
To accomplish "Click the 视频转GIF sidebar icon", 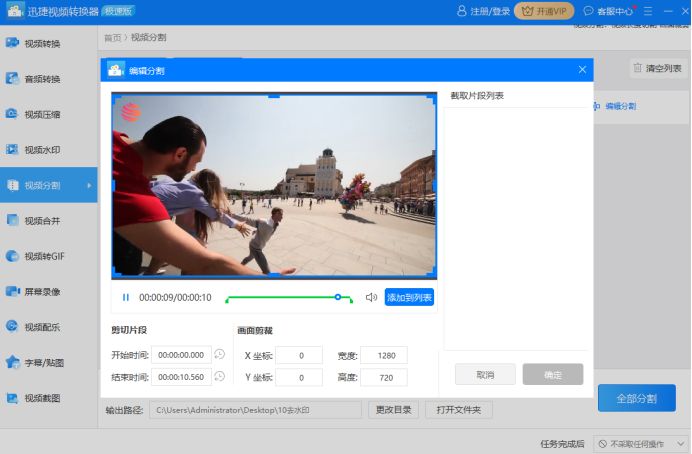I will pyautogui.click(x=12, y=256).
